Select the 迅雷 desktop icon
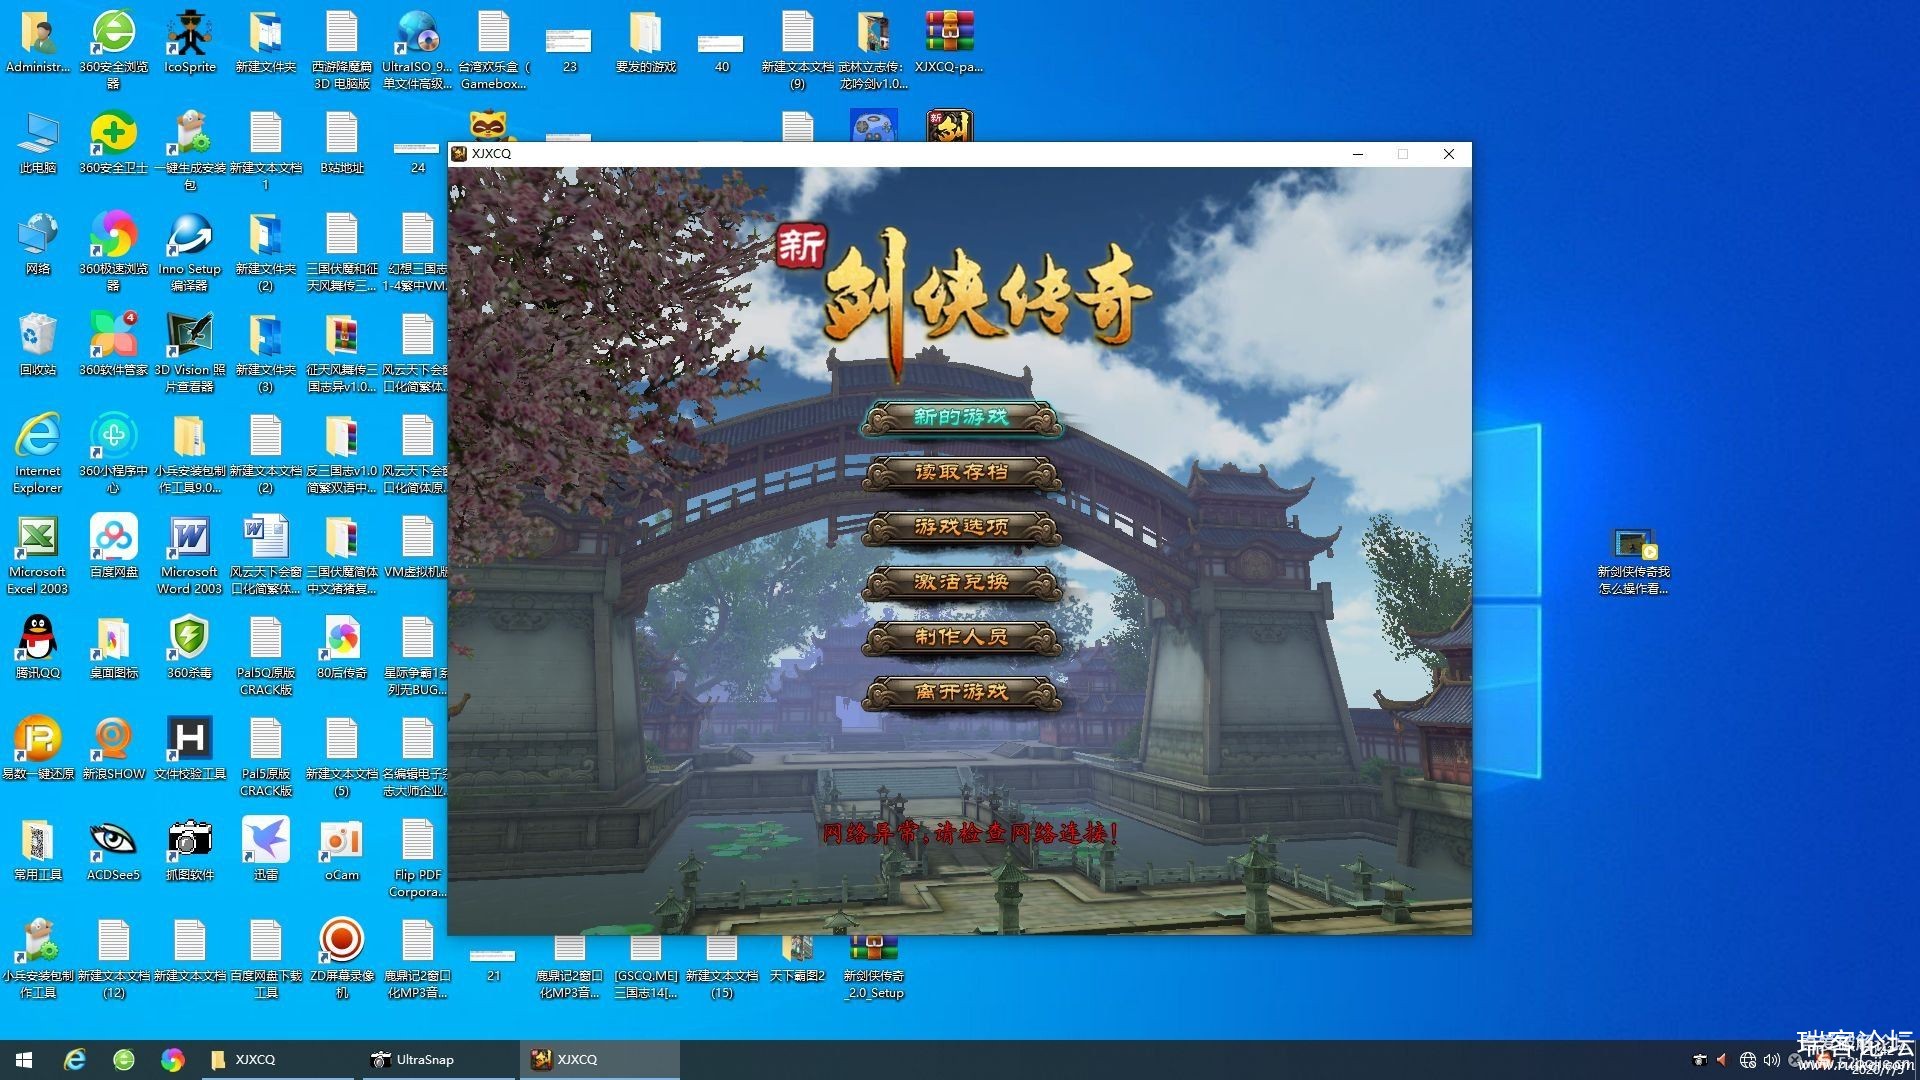Viewport: 1920px width, 1080px height. click(x=266, y=849)
